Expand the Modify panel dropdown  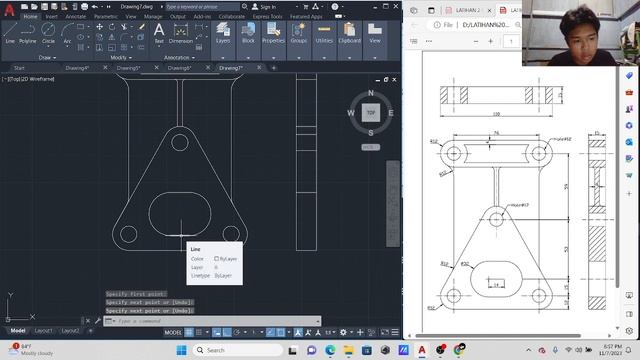[x=121, y=58]
